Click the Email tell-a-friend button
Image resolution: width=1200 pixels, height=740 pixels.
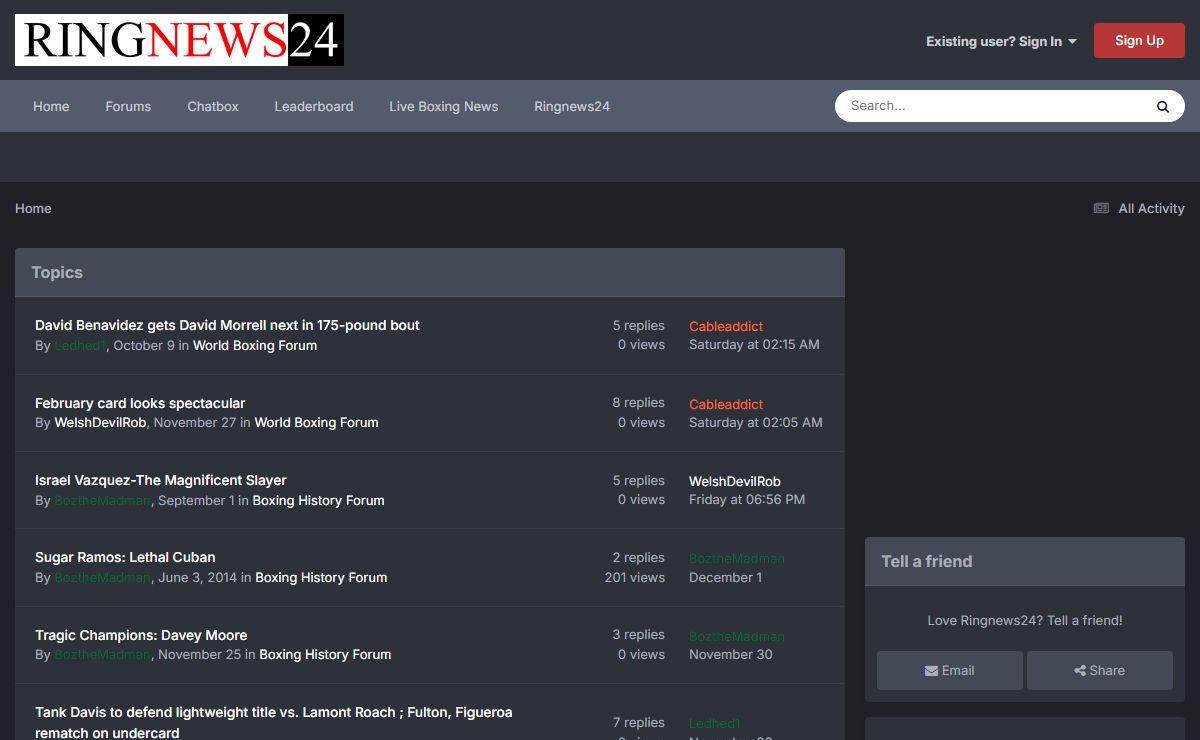point(950,671)
